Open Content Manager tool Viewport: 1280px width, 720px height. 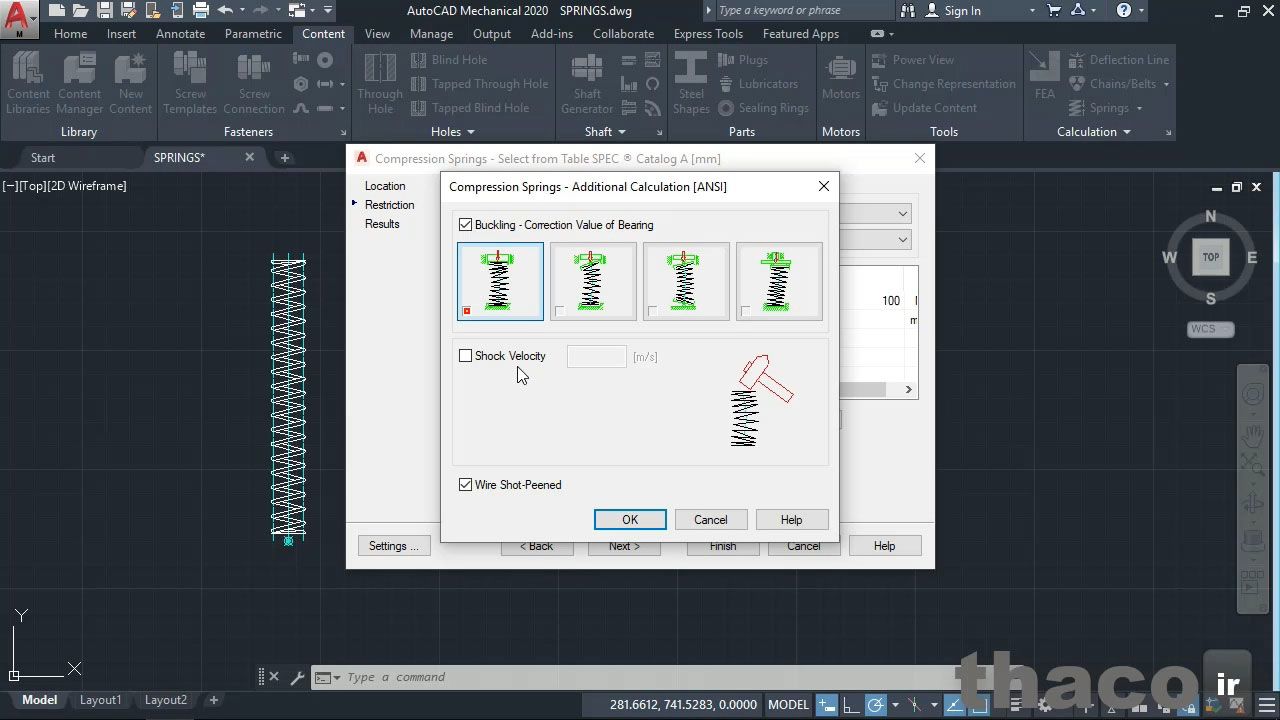[79, 83]
